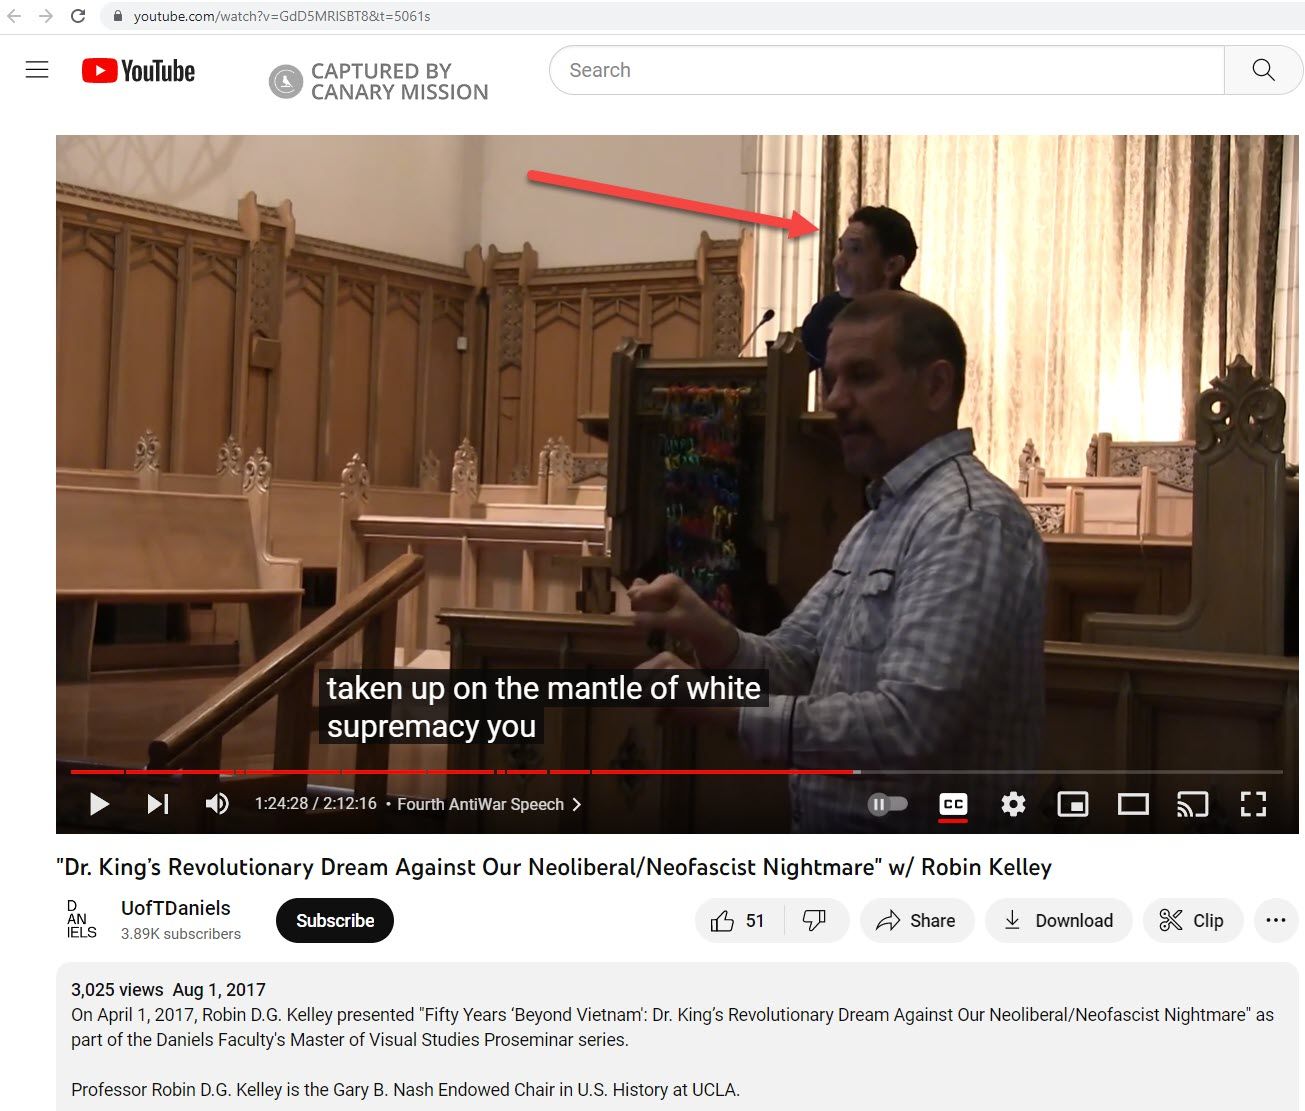
Task: Dislike the video with thumbs down
Action: [x=815, y=921]
